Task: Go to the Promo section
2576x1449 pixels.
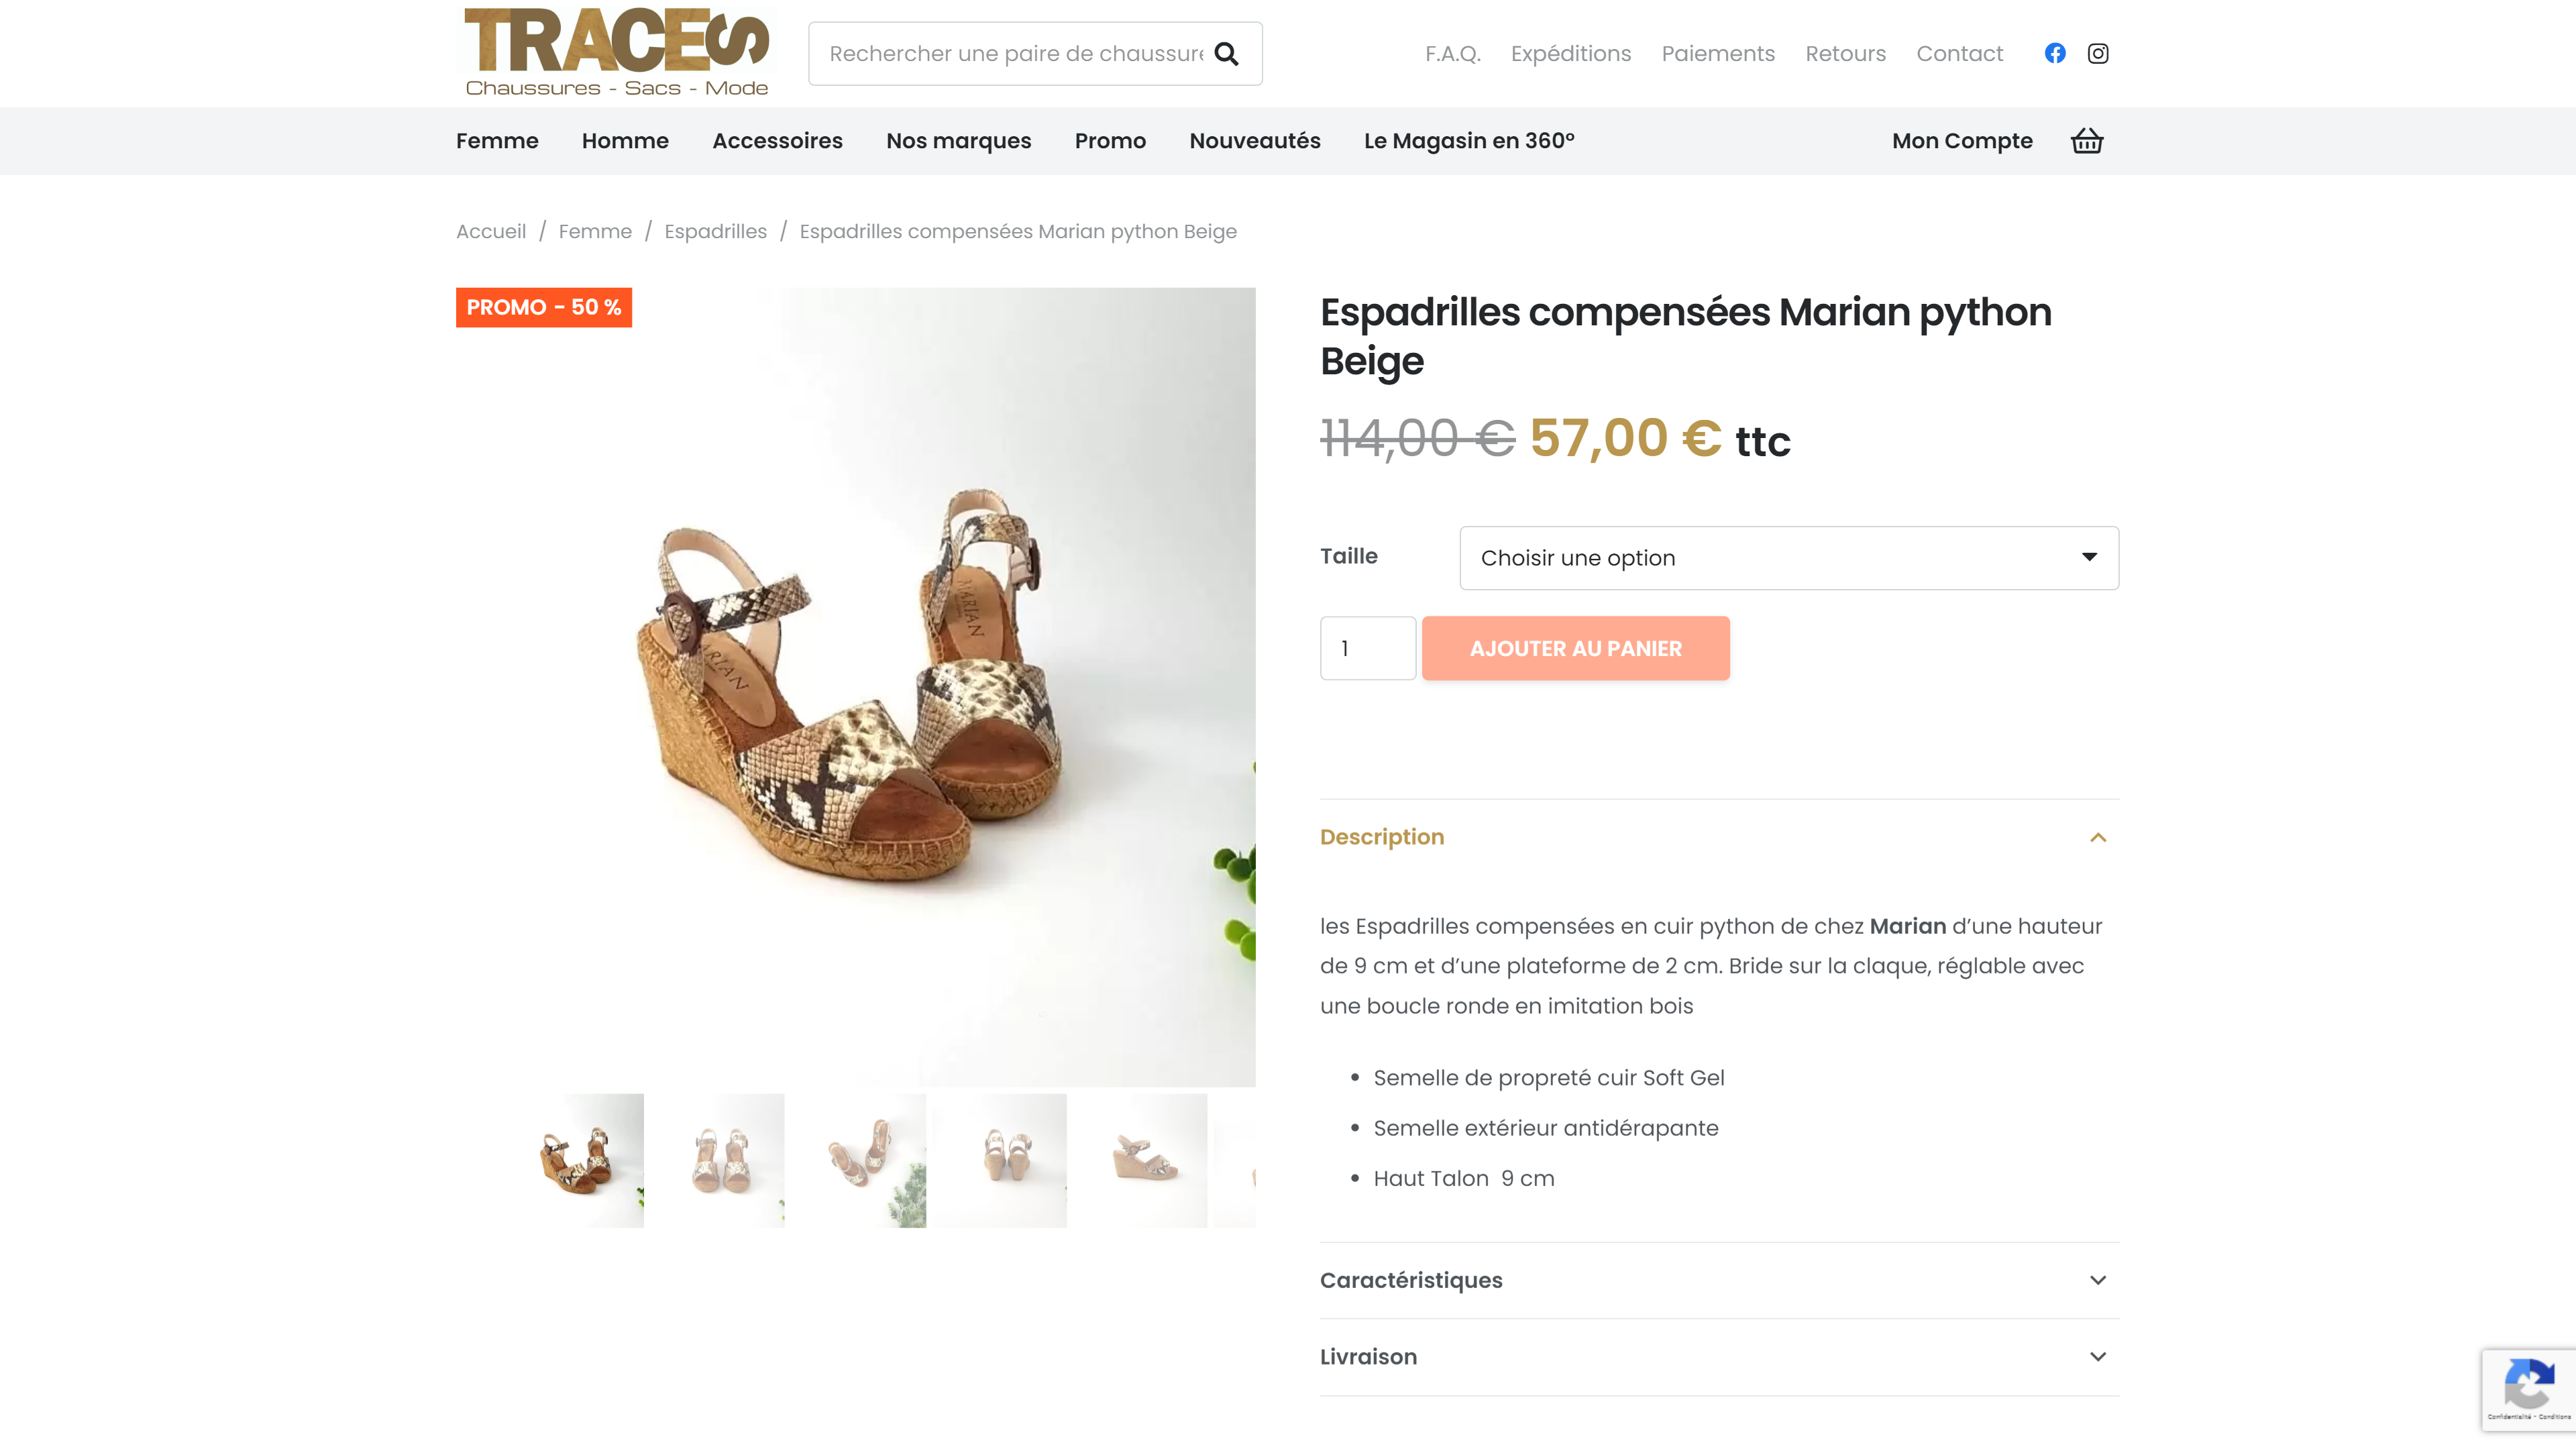Action: [x=1110, y=141]
